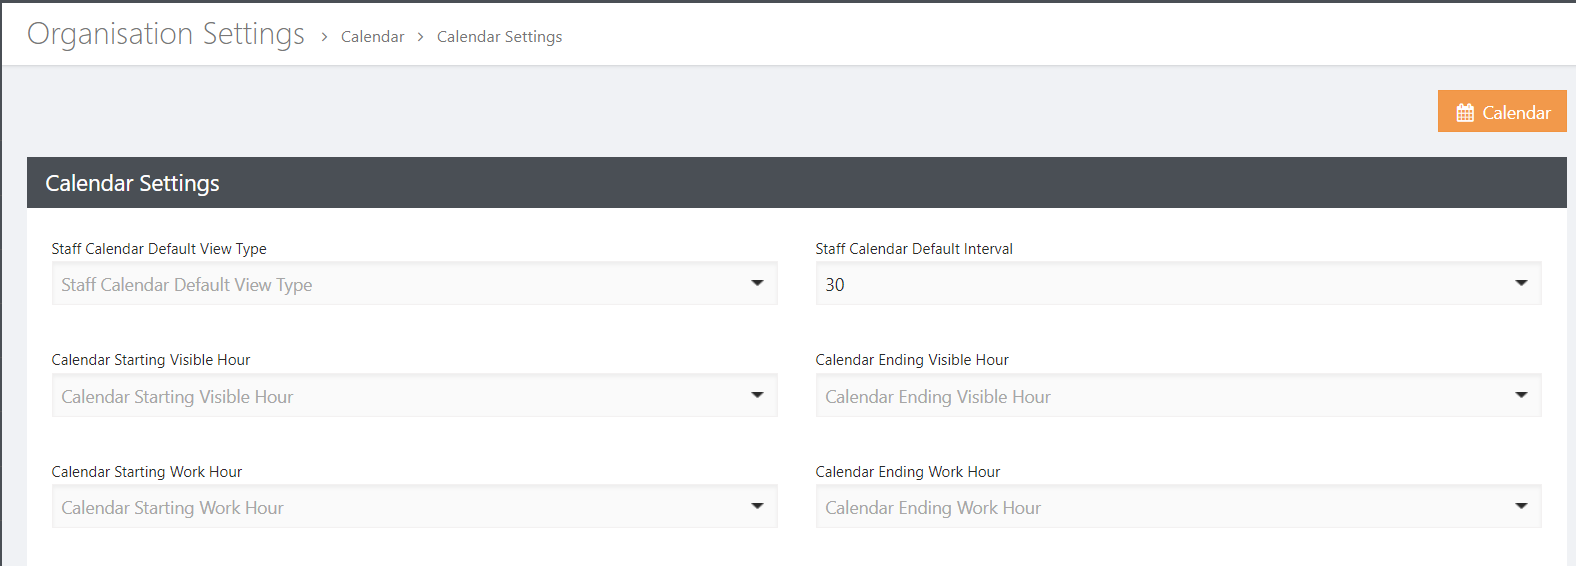Click the arrow of the Starting Visible Hour combo box
The width and height of the screenshot is (1576, 566).
(x=757, y=395)
